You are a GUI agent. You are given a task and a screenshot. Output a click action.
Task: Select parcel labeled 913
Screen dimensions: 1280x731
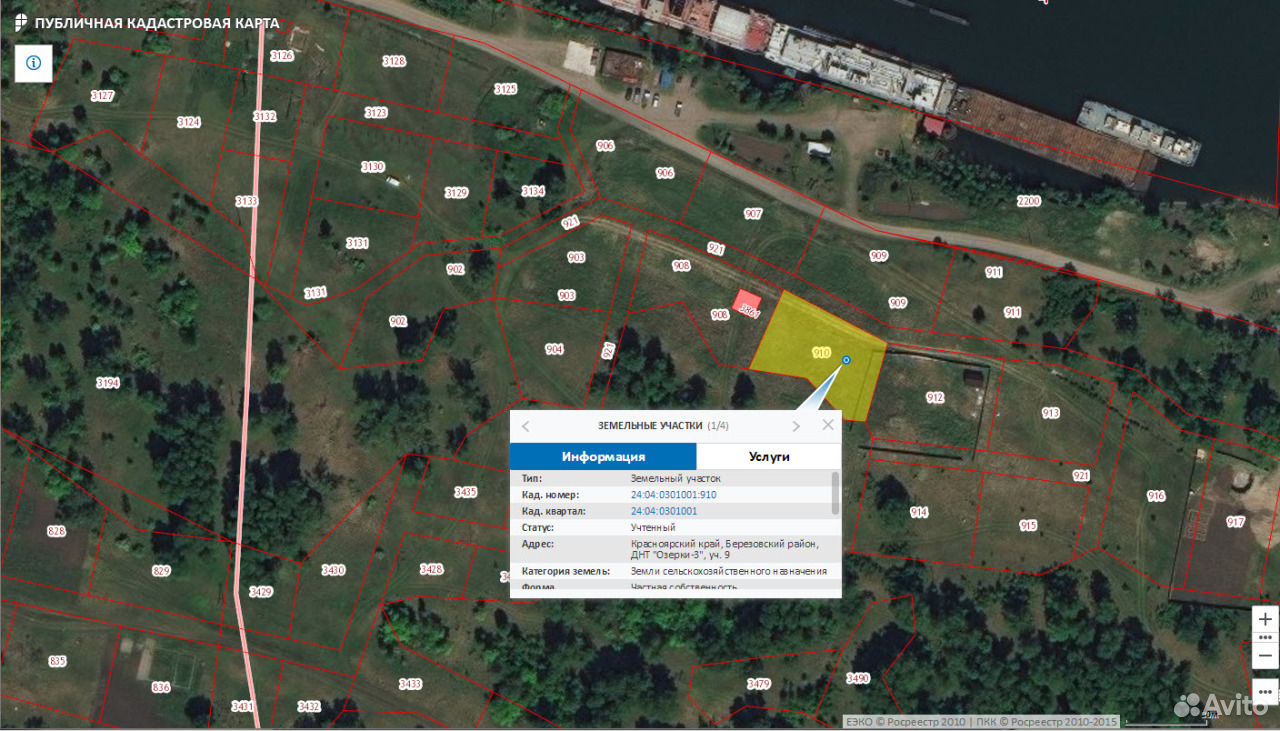click(1050, 412)
